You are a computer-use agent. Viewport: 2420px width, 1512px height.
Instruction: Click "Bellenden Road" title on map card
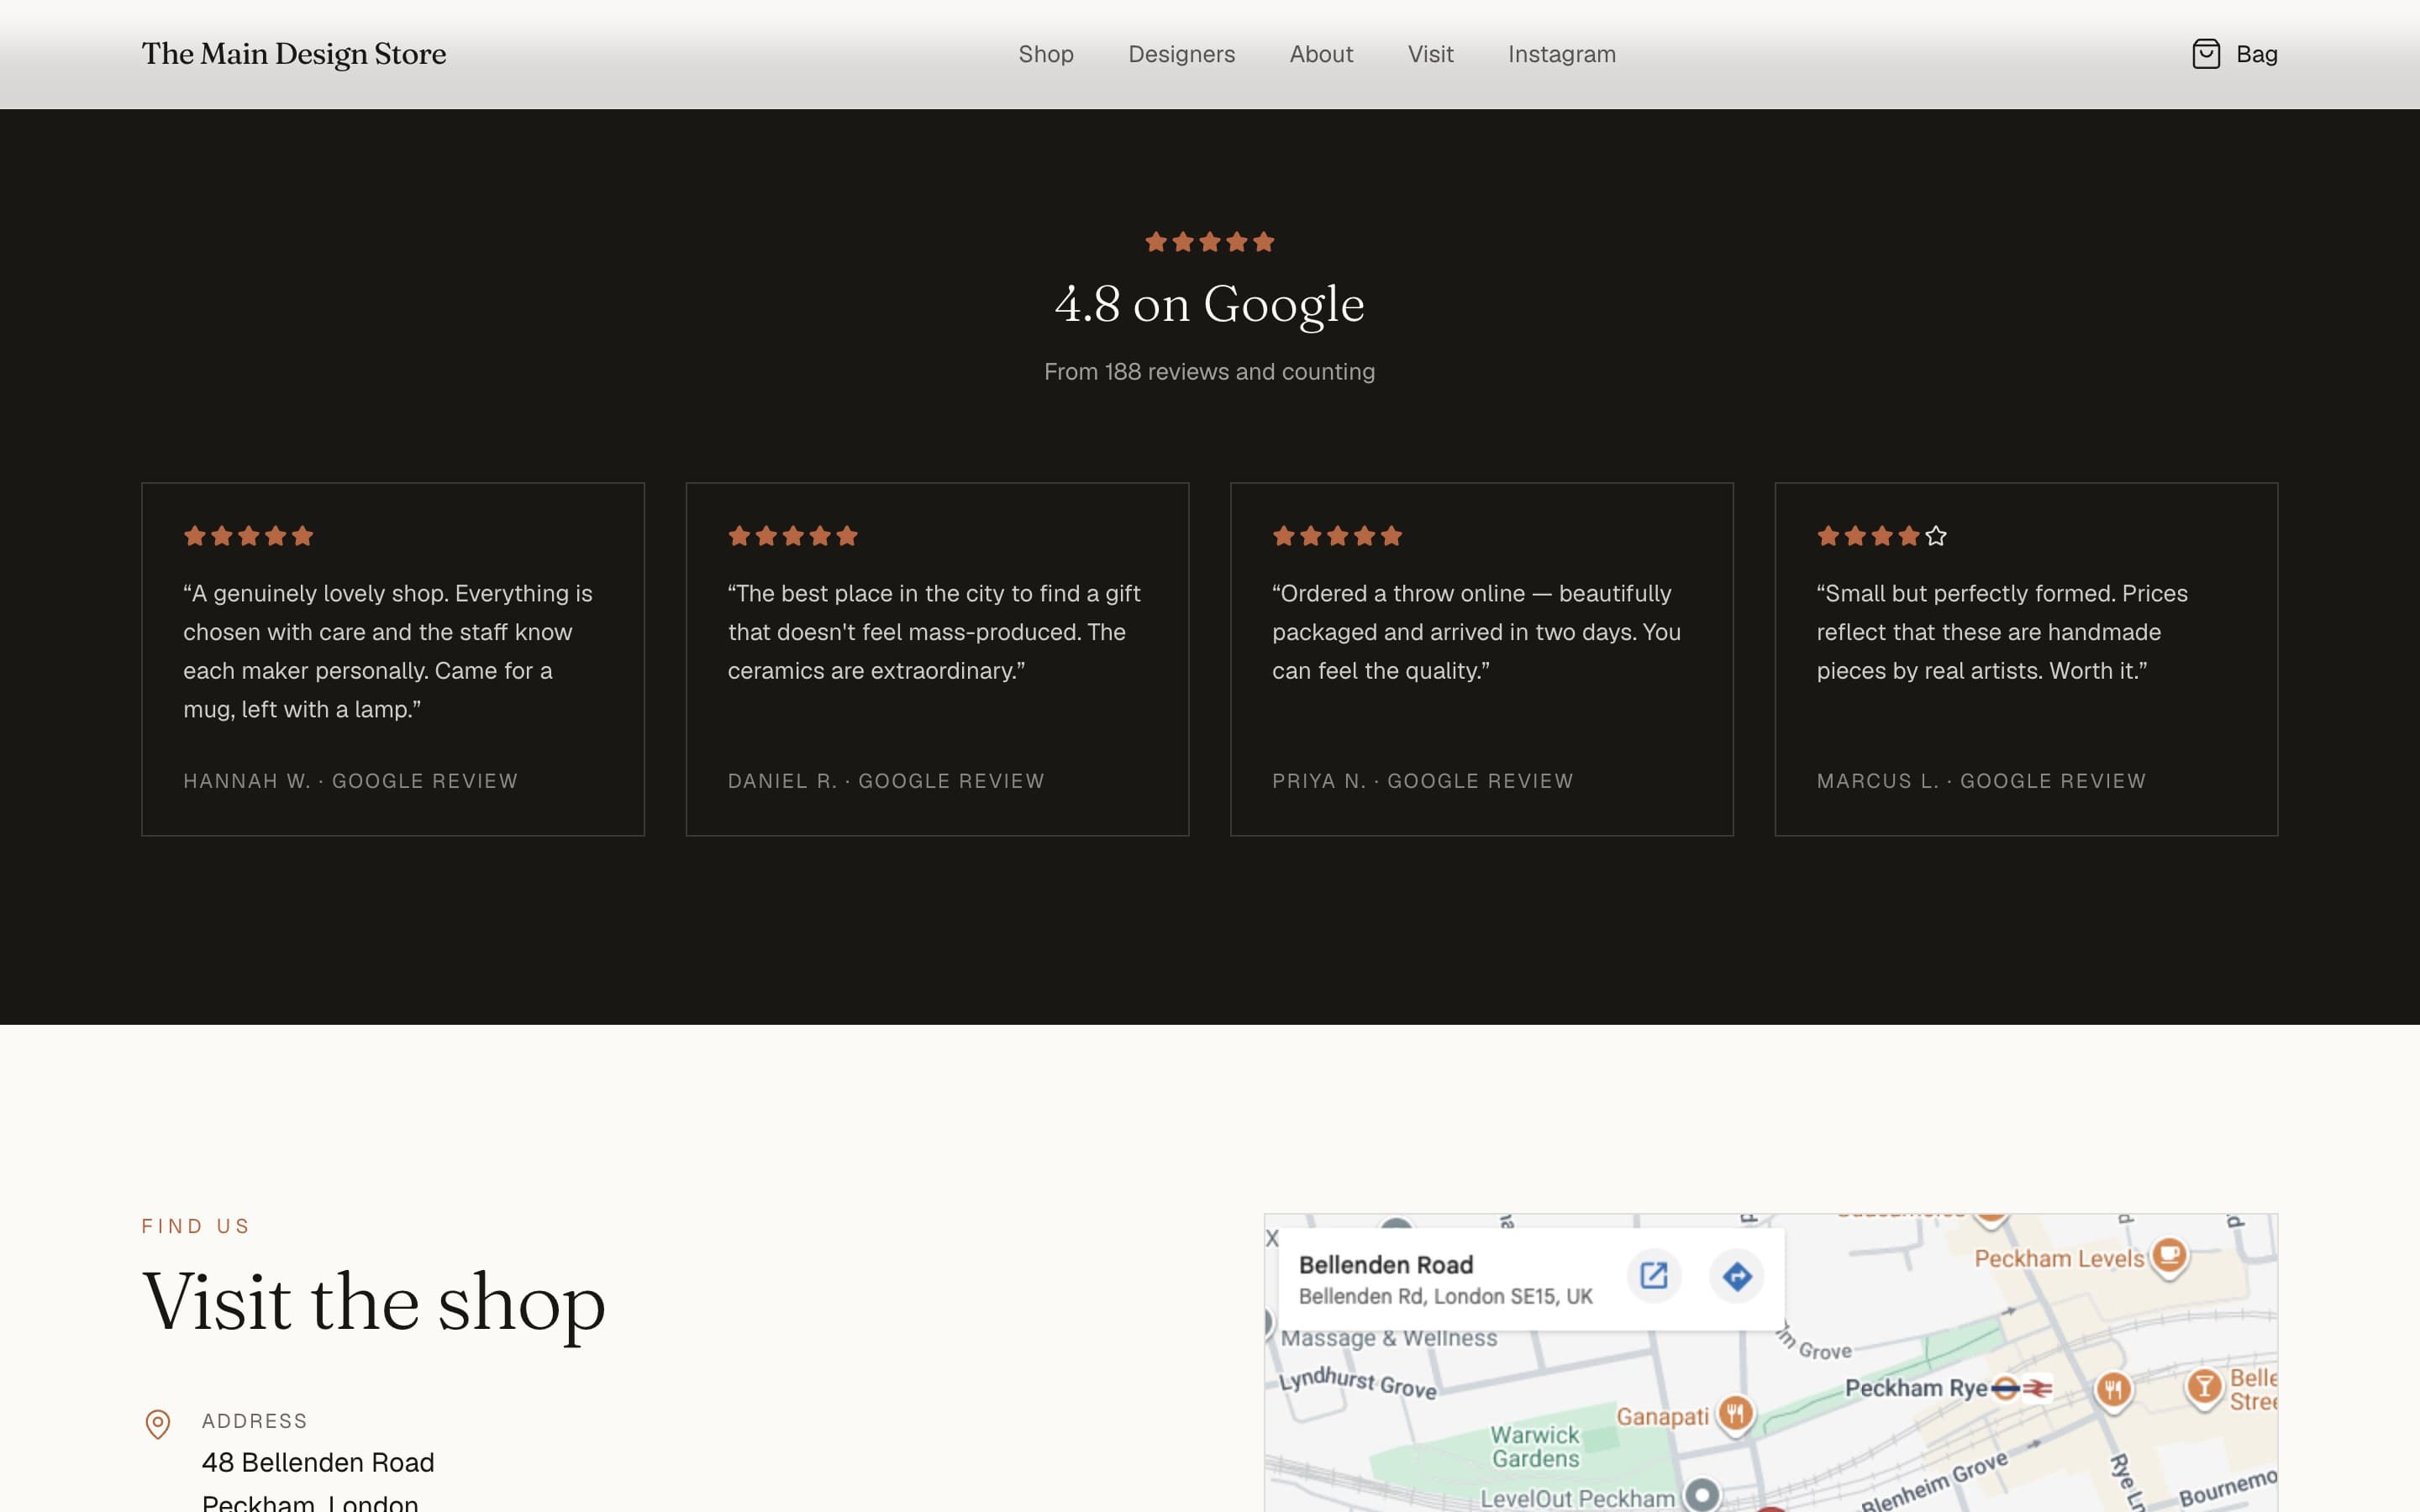1386,1265
